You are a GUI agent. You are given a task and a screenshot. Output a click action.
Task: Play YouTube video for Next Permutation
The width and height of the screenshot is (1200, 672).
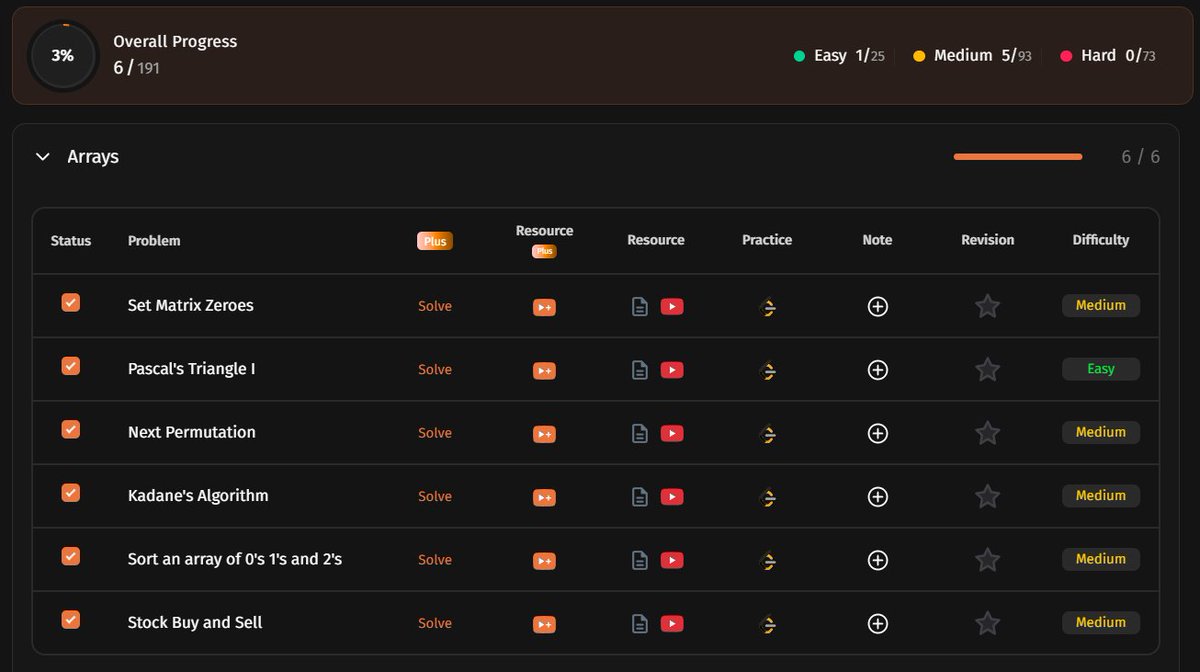(x=672, y=434)
